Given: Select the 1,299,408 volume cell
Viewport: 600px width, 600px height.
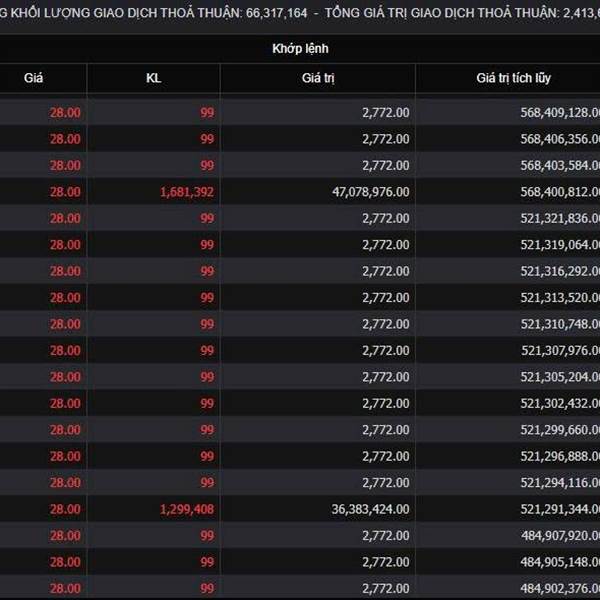Looking at the screenshot, I should pyautogui.click(x=187, y=509).
